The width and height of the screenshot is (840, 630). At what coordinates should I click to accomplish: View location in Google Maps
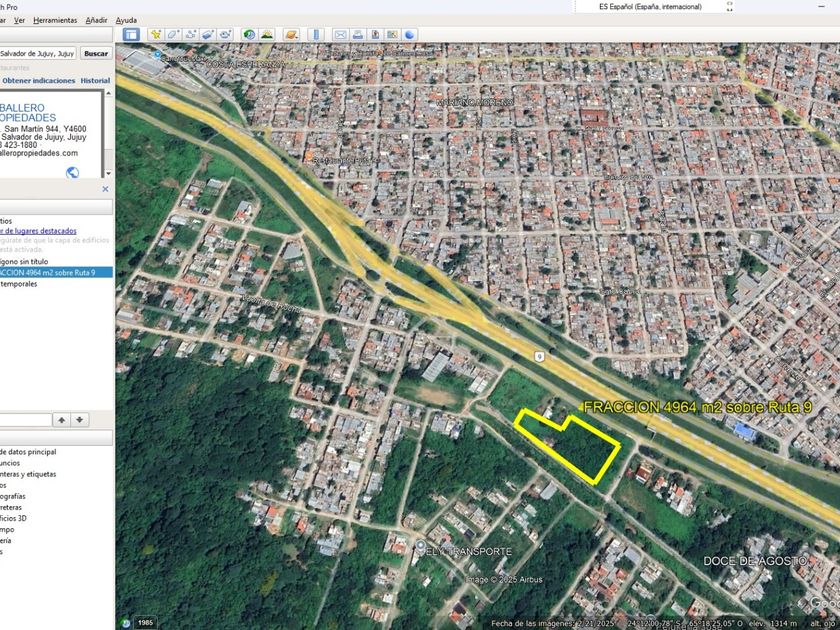point(392,35)
